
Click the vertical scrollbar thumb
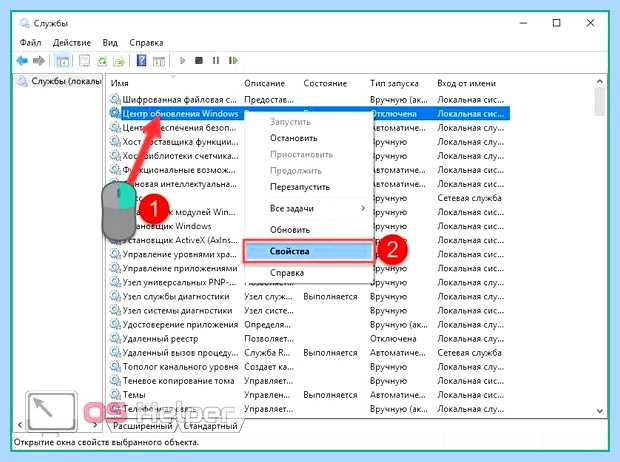599,102
